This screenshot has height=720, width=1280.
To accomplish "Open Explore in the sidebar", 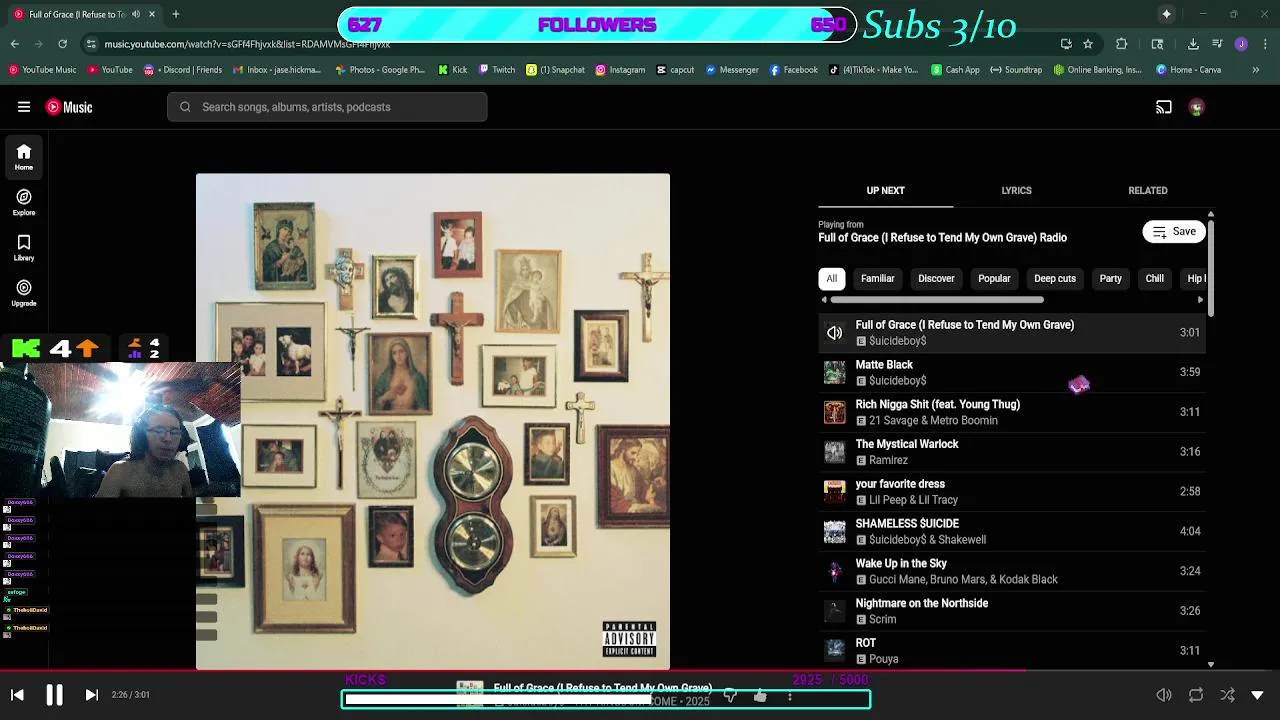I will click(24, 203).
